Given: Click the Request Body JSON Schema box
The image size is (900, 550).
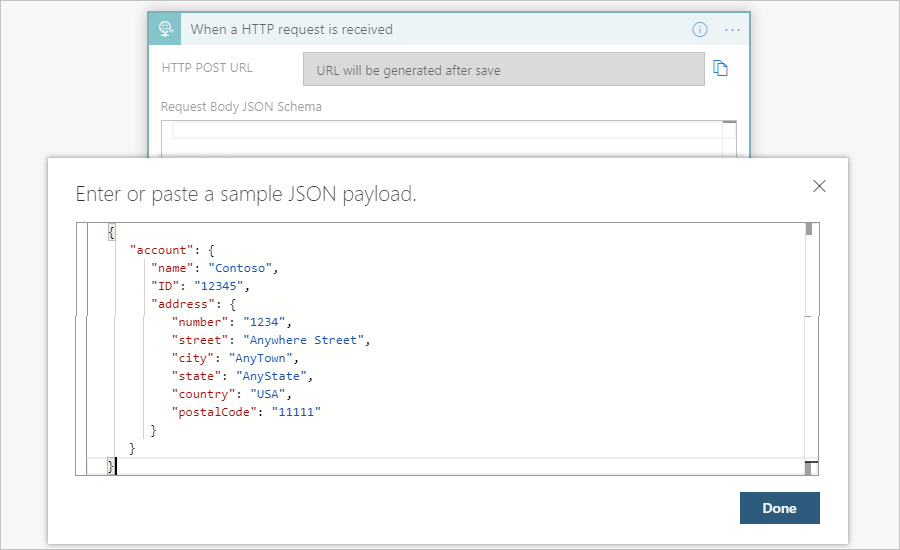Looking at the screenshot, I should (447, 133).
